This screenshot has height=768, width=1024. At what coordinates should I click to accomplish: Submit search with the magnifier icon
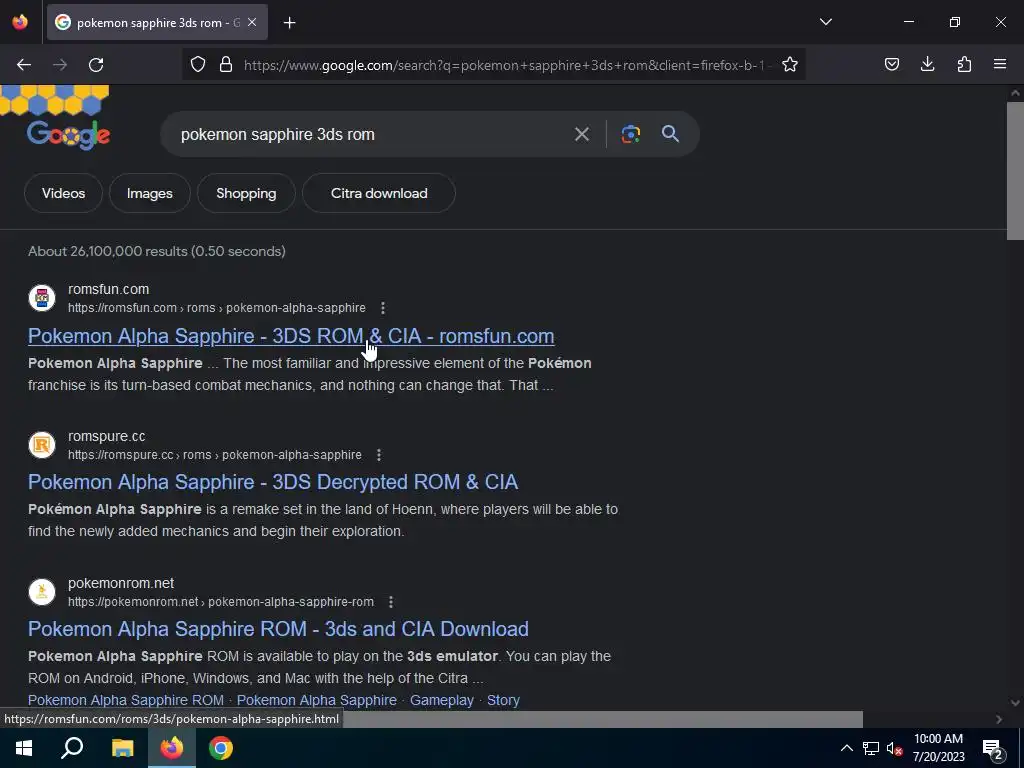(x=670, y=134)
